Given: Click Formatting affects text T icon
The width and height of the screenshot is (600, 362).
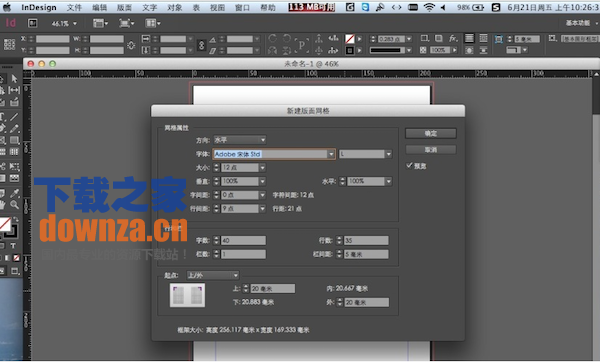Looking at the screenshot, I should [13, 246].
